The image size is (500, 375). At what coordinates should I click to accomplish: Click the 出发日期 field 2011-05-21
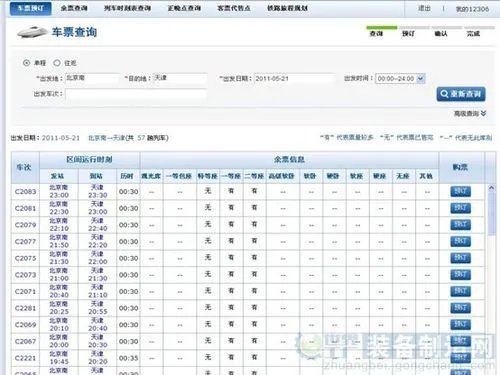point(294,79)
